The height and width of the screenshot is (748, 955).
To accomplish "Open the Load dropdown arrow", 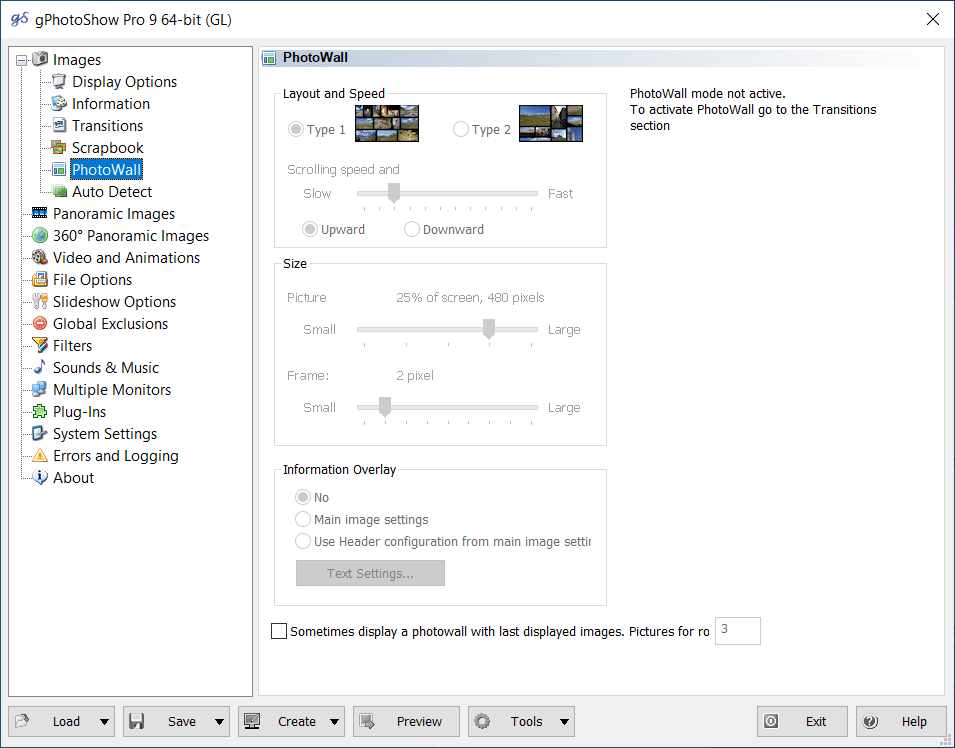I will tap(104, 722).
